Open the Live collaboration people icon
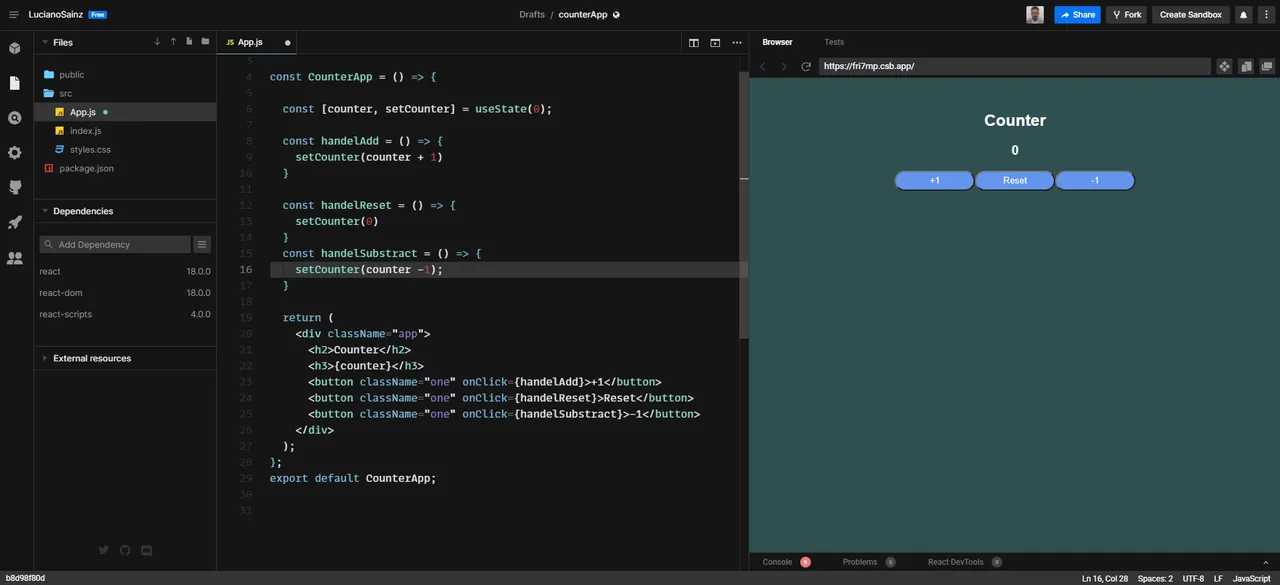Viewport: 1280px width, 585px height. click(x=14, y=258)
